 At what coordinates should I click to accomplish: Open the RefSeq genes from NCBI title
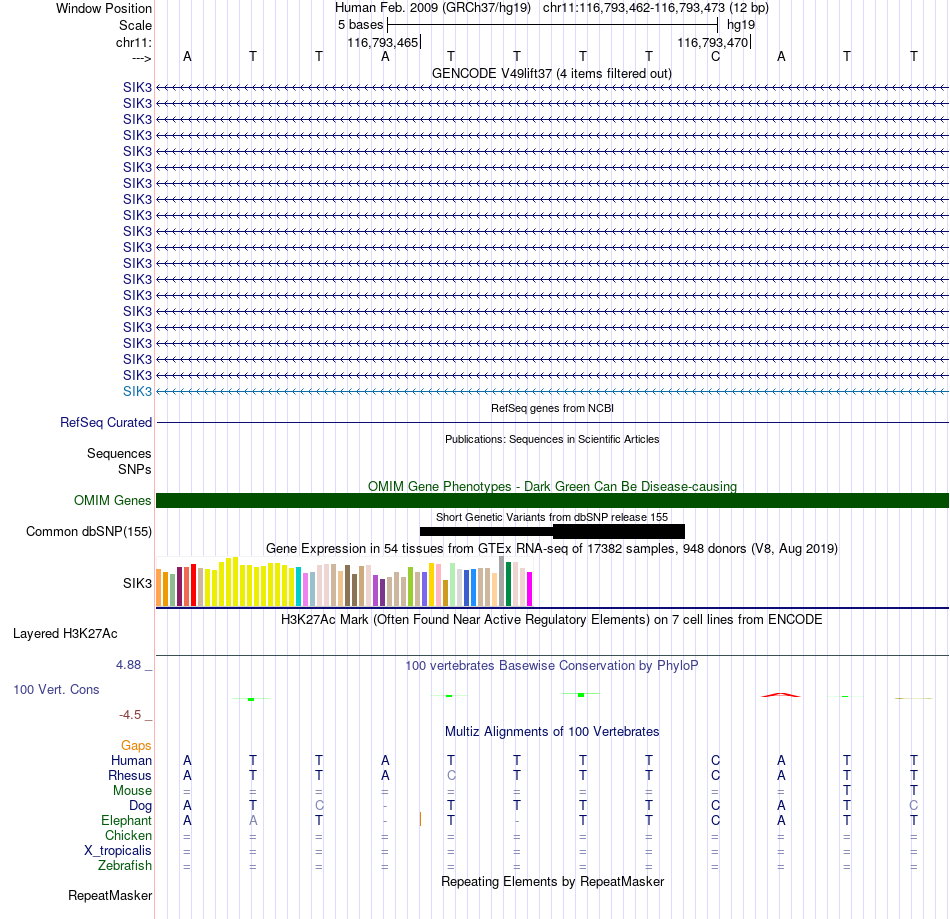tap(552, 408)
